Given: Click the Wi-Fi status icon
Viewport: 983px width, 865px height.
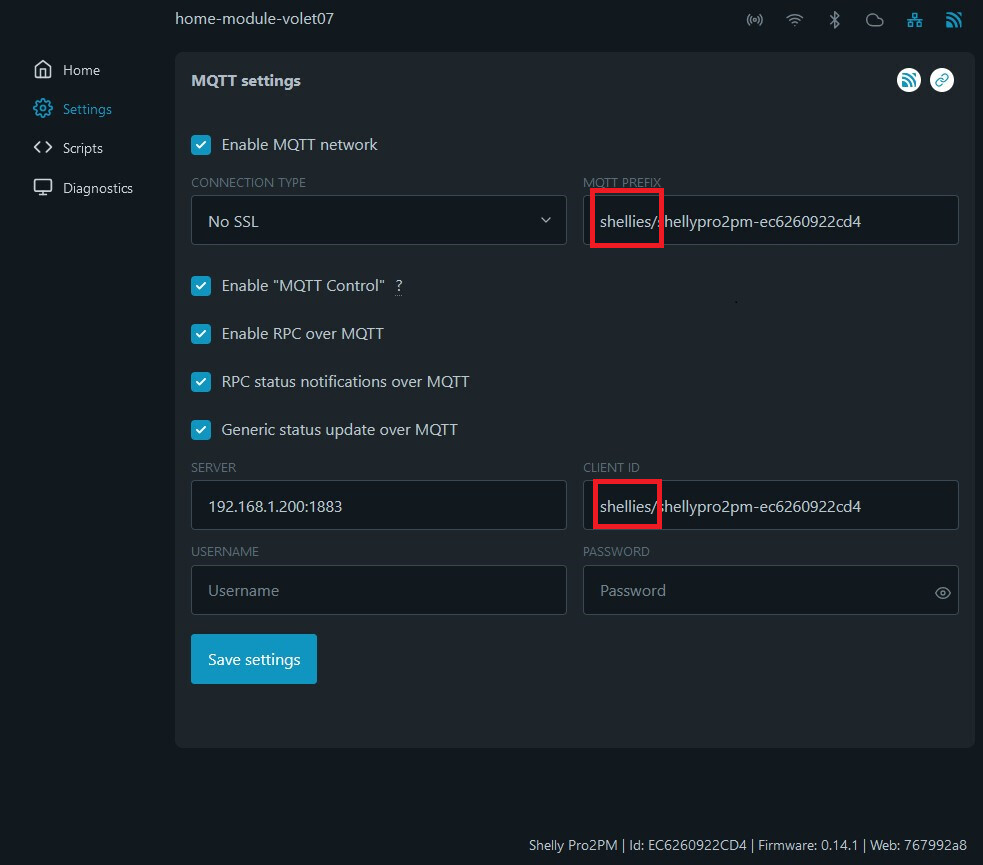Looking at the screenshot, I should [x=794, y=19].
